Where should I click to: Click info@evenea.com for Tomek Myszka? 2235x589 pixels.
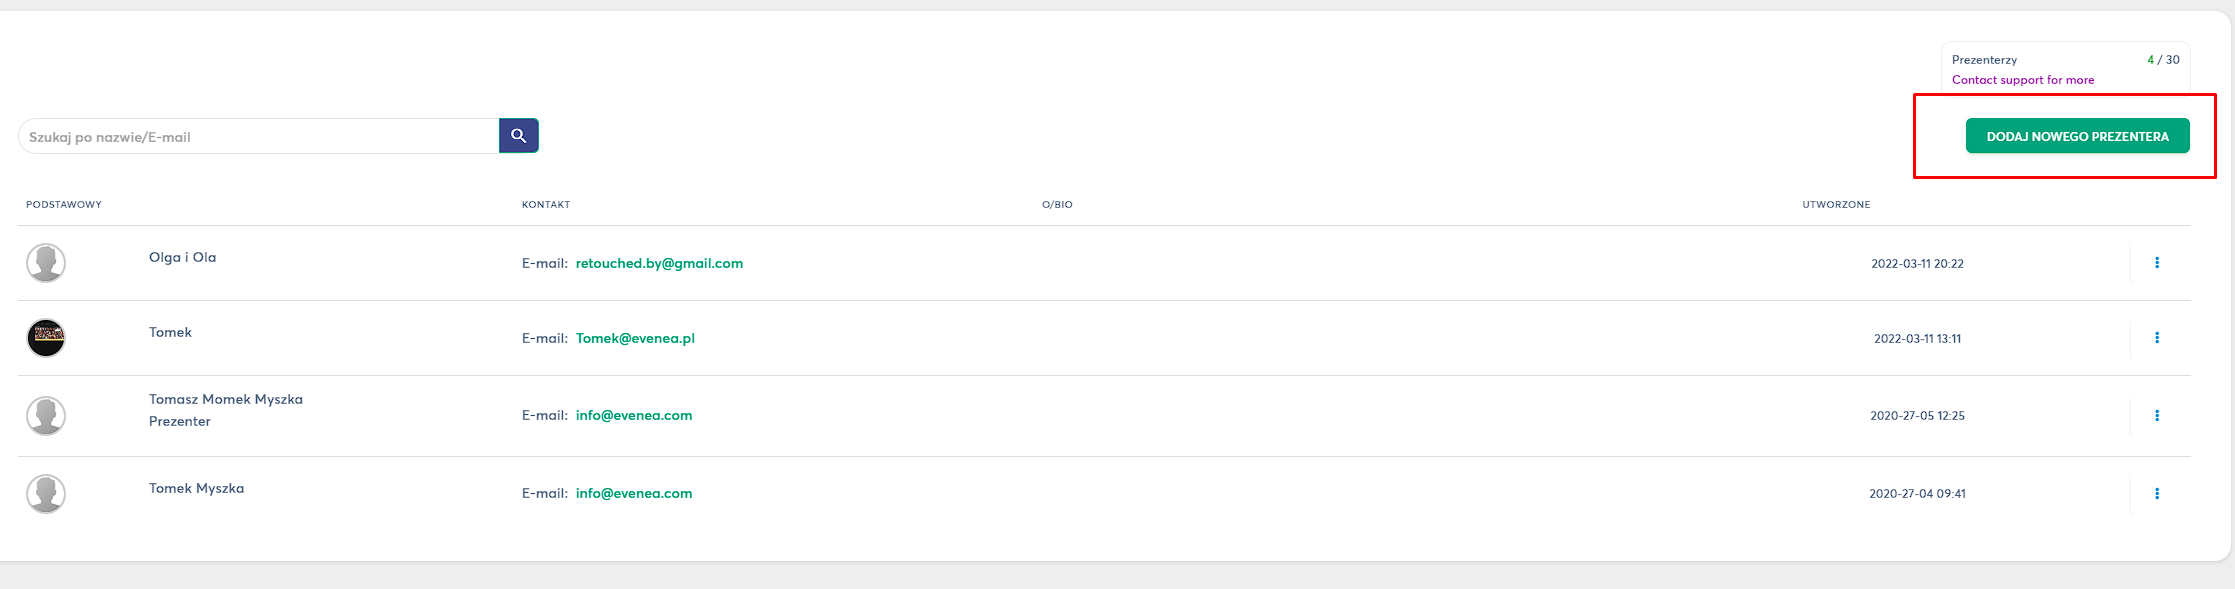coord(634,494)
